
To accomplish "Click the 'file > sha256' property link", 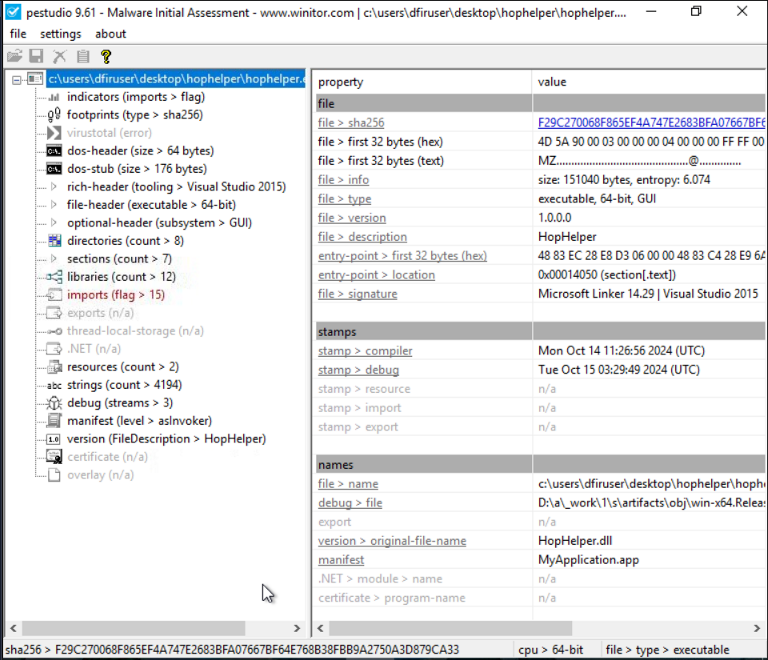I will pyautogui.click(x=351, y=123).
